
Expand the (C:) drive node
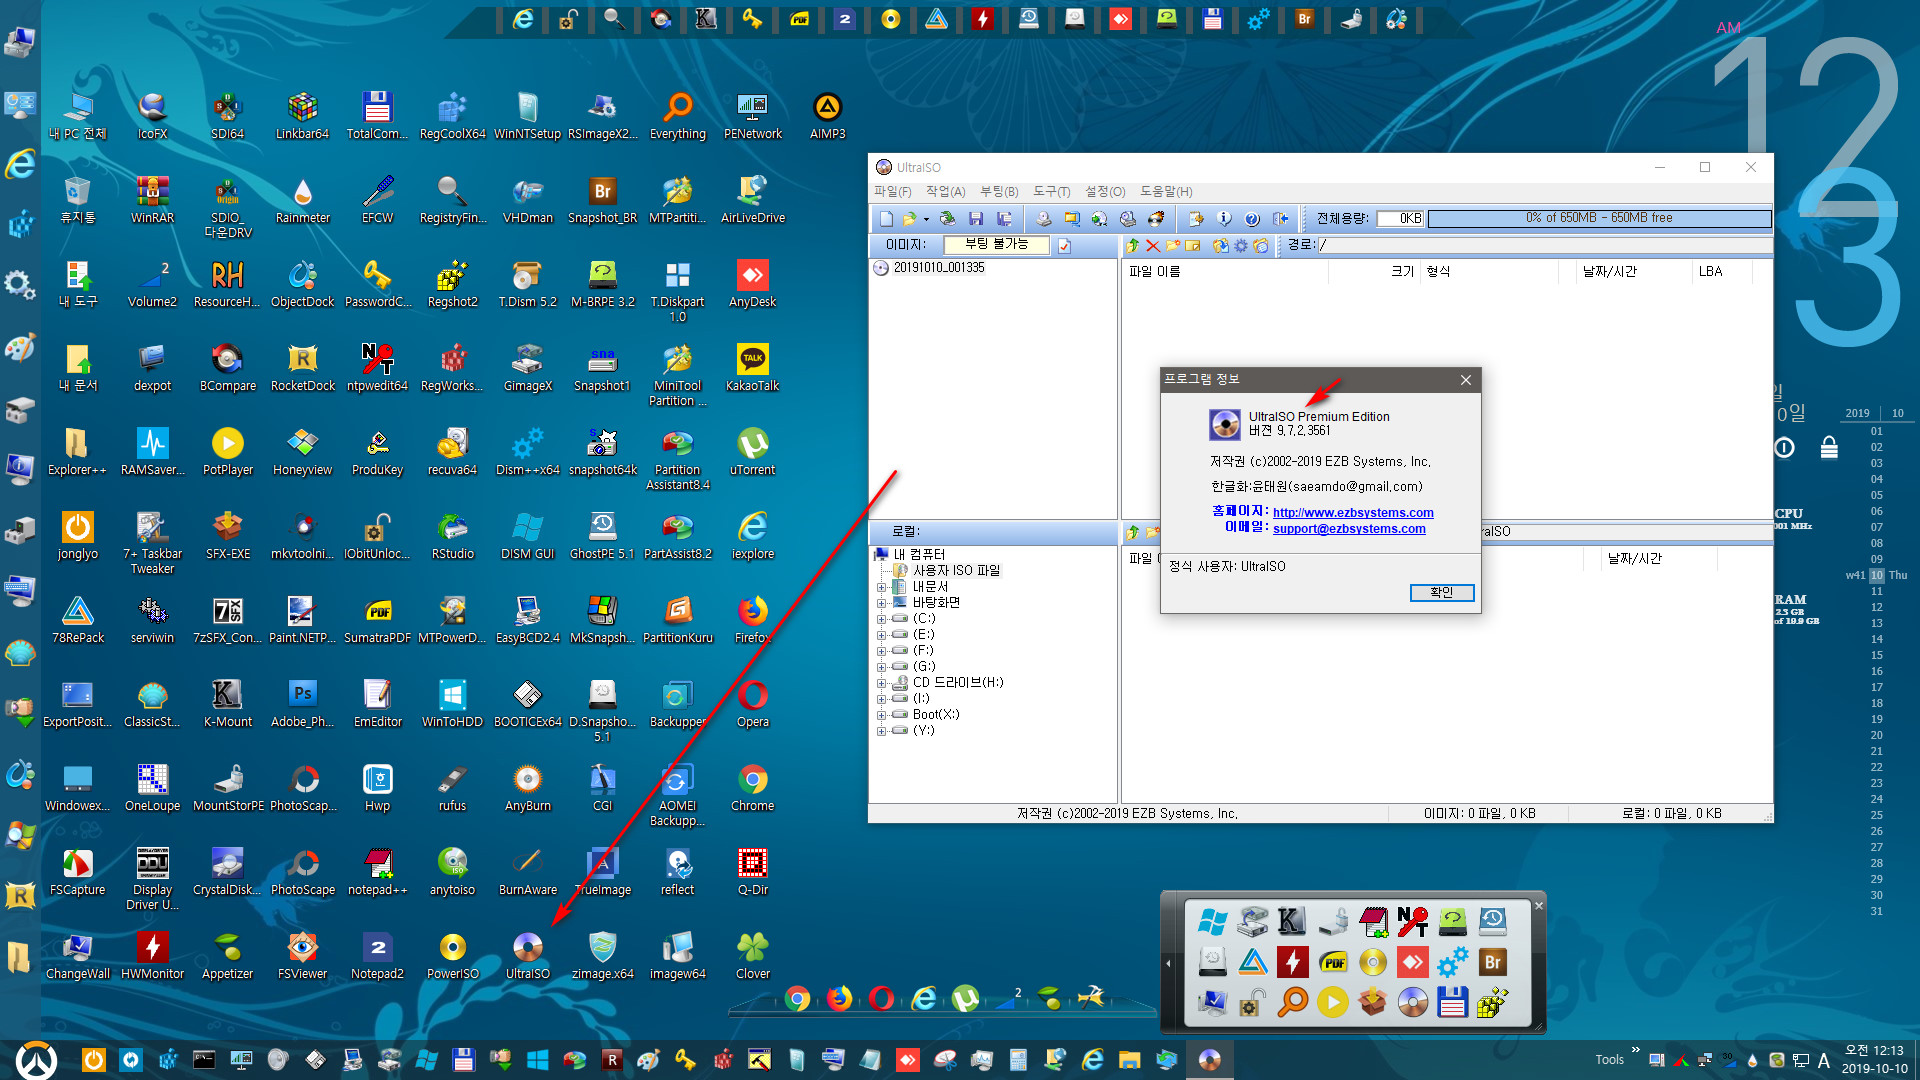882,619
